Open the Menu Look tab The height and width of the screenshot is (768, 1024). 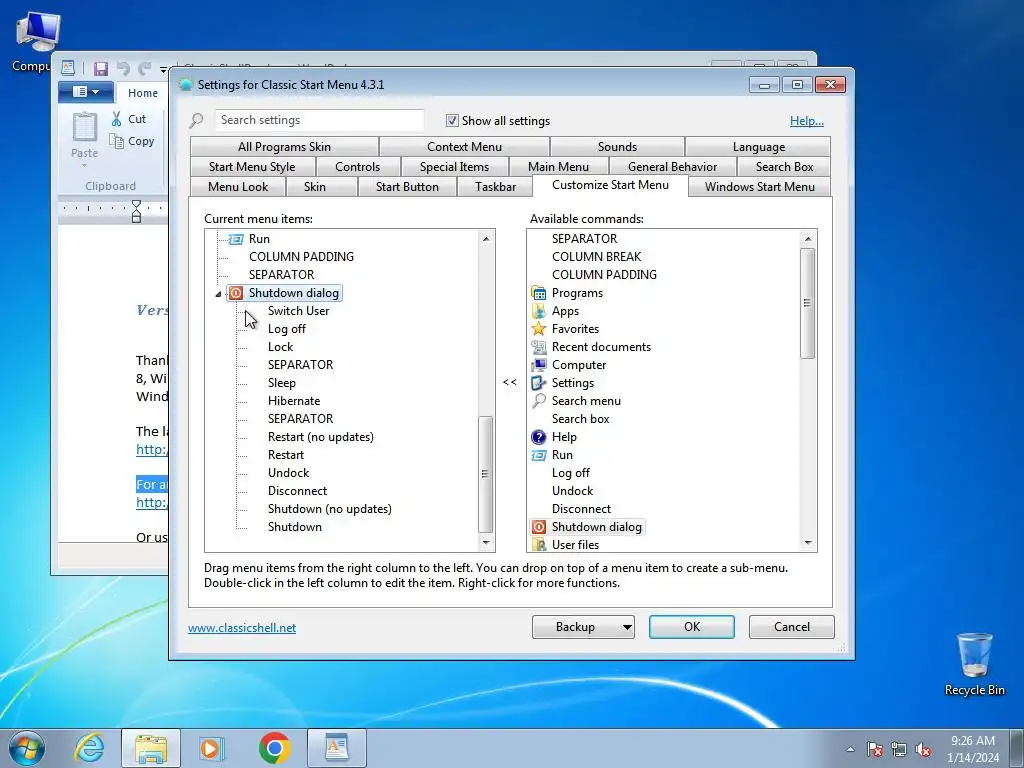click(x=238, y=187)
